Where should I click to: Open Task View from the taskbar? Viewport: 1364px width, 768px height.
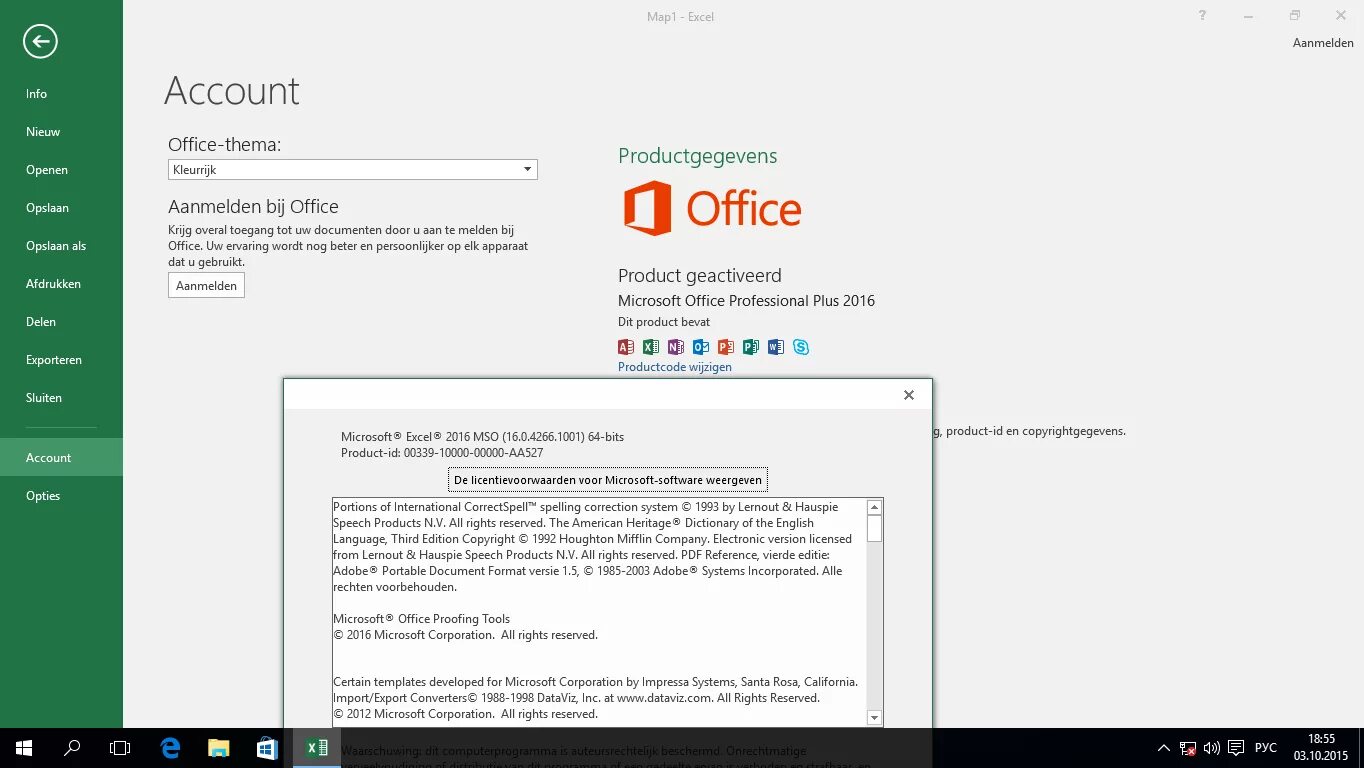pyautogui.click(x=120, y=748)
